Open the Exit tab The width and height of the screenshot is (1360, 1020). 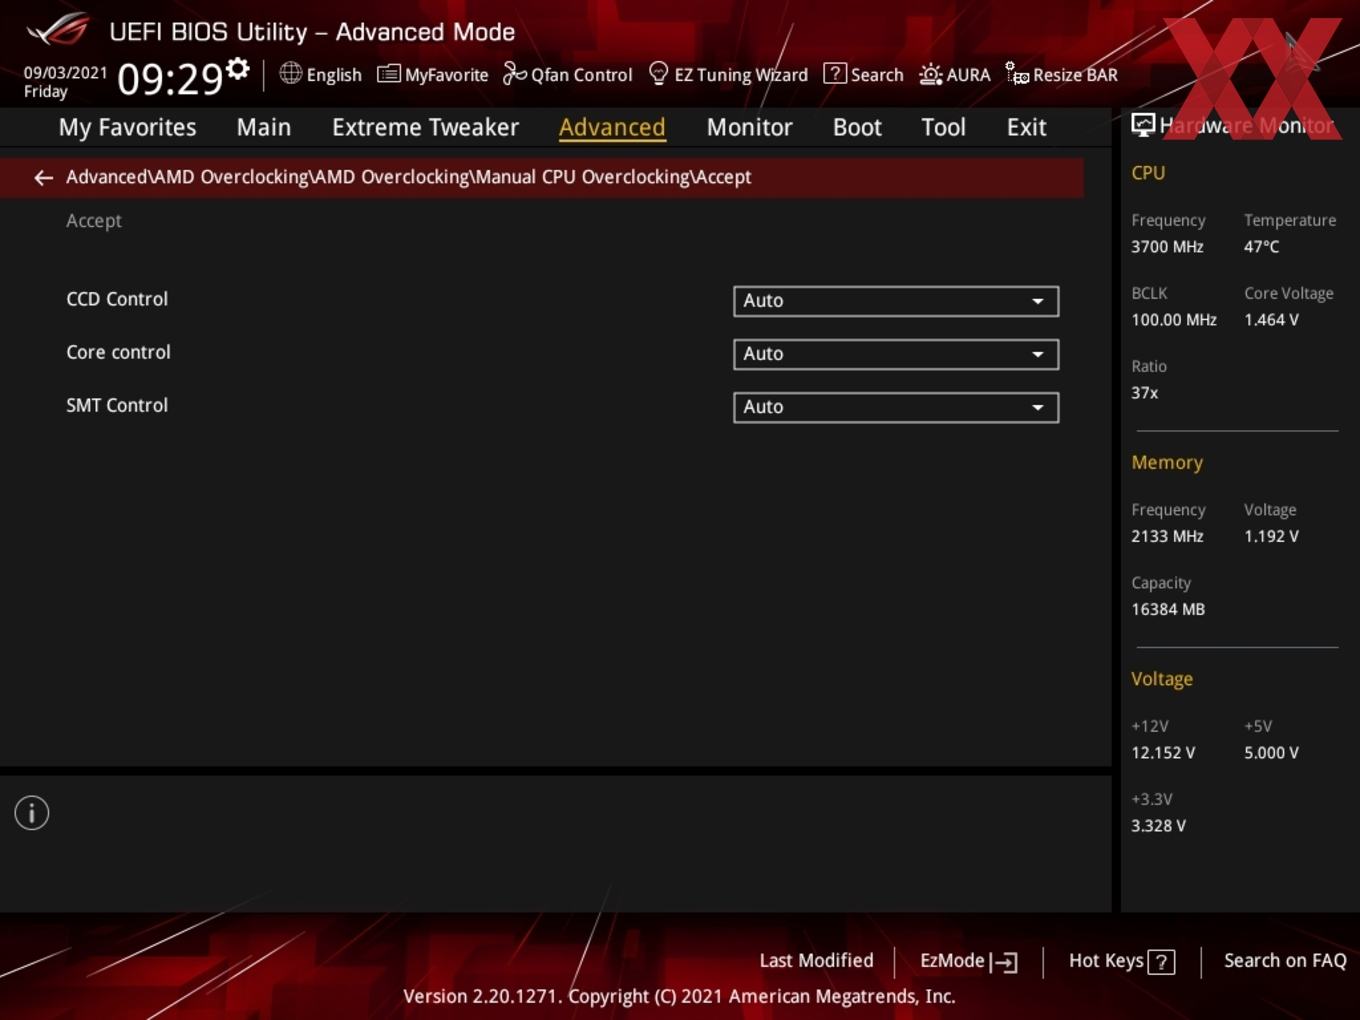pos(1026,127)
